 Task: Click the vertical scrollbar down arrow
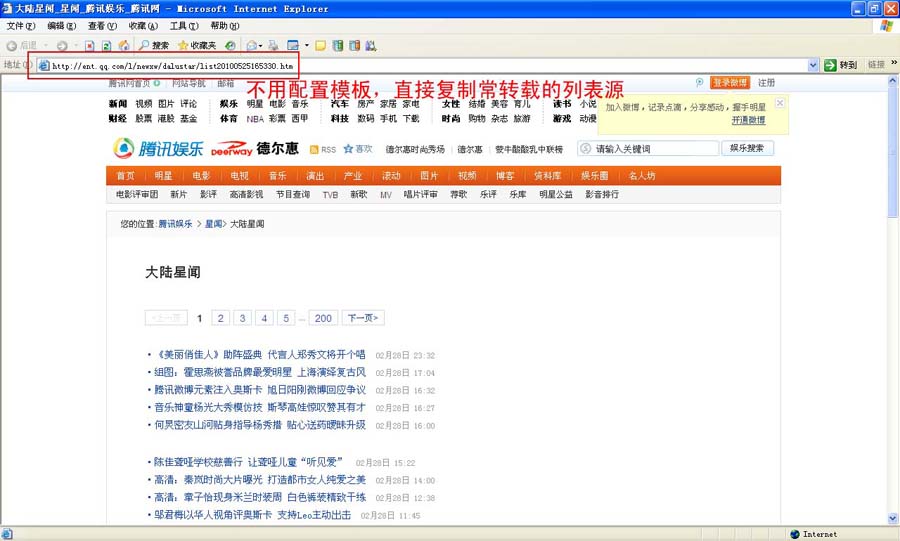tap(893, 518)
